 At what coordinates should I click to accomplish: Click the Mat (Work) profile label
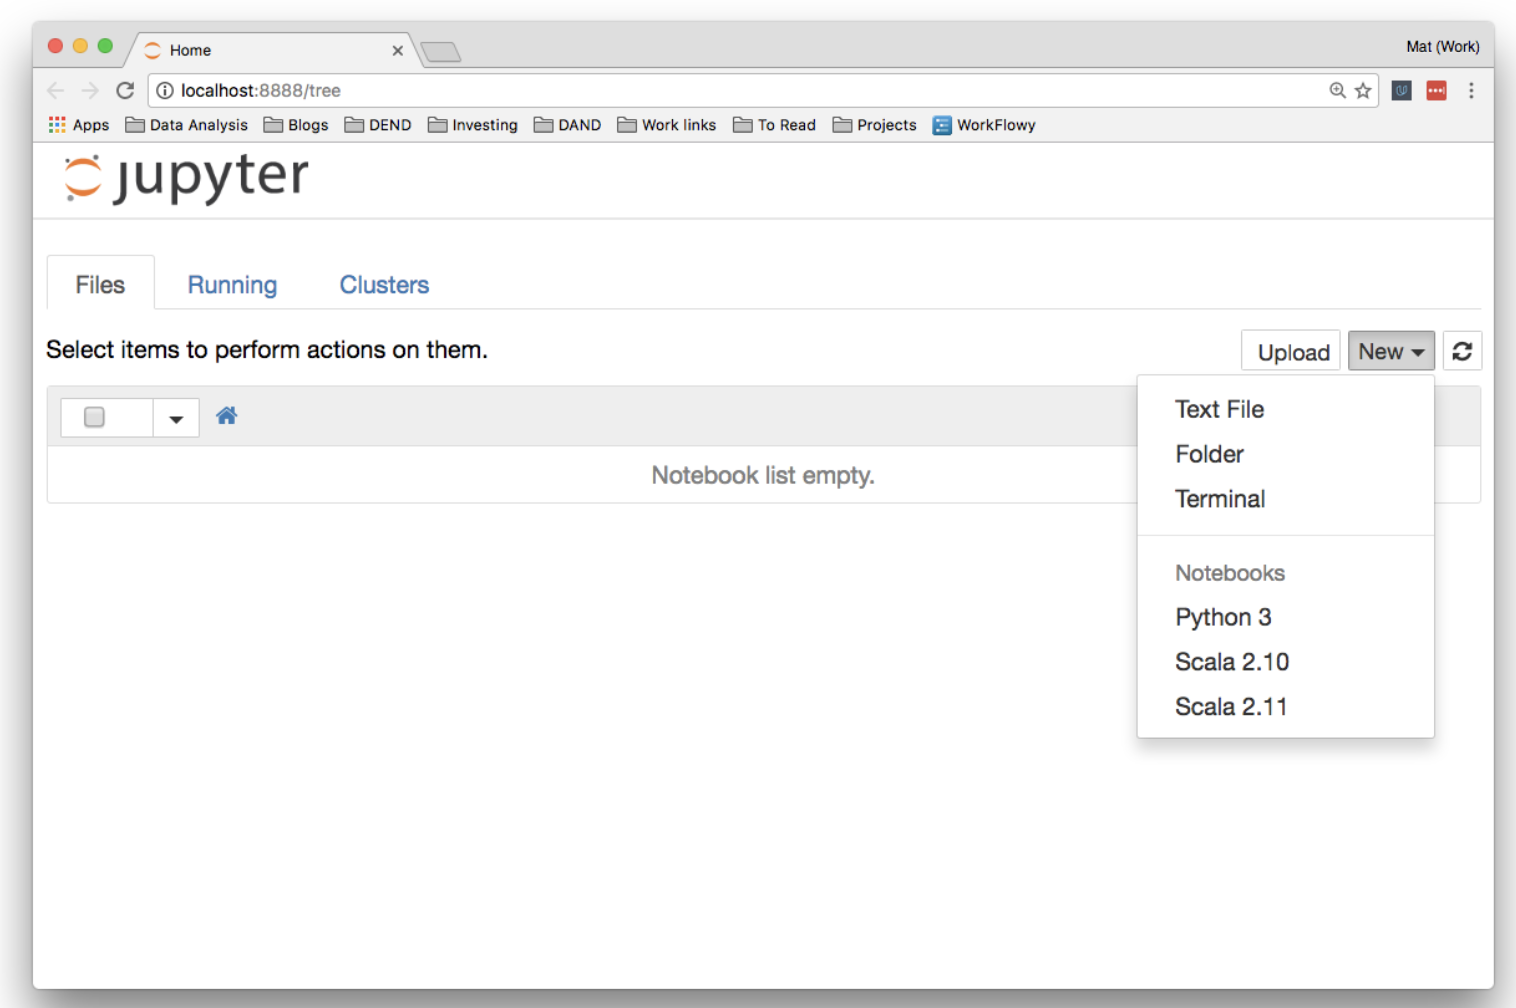point(1442,47)
